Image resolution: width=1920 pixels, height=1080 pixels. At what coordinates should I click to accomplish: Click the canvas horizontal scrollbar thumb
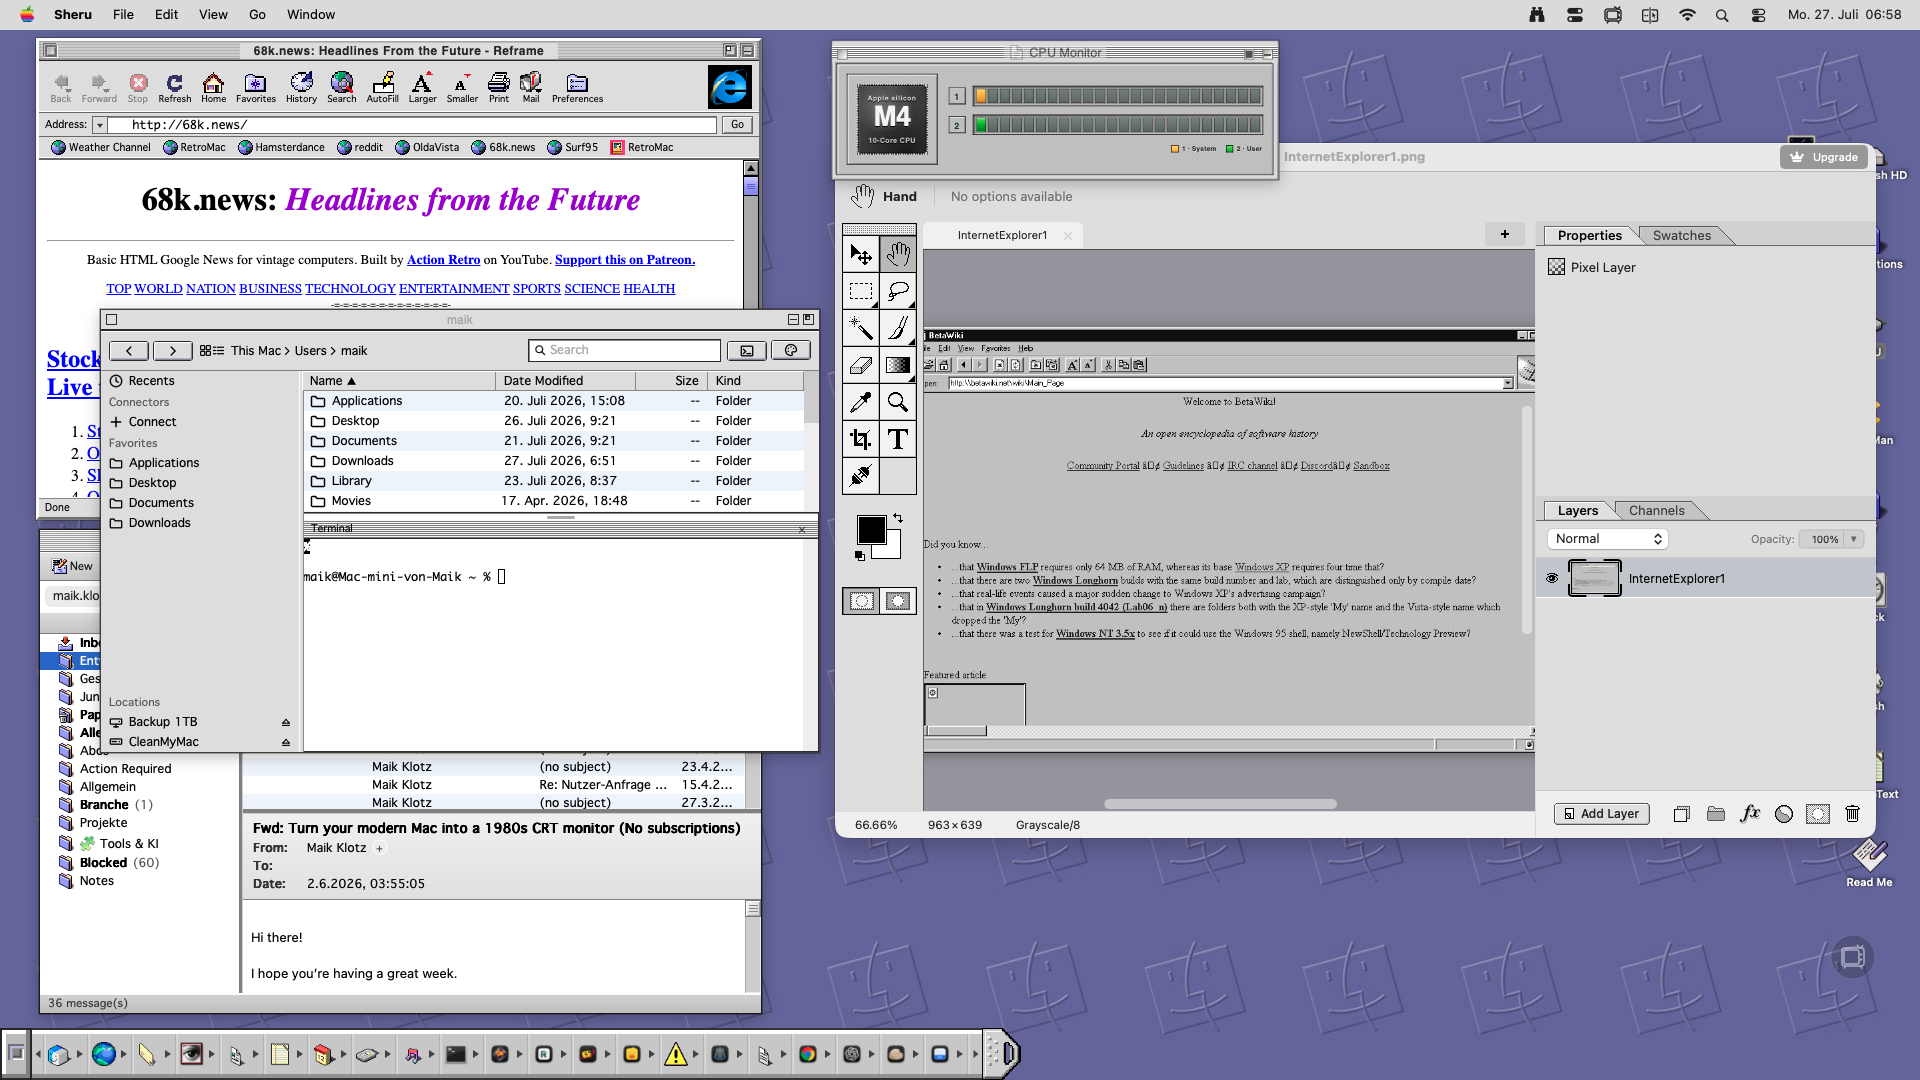tap(1220, 804)
